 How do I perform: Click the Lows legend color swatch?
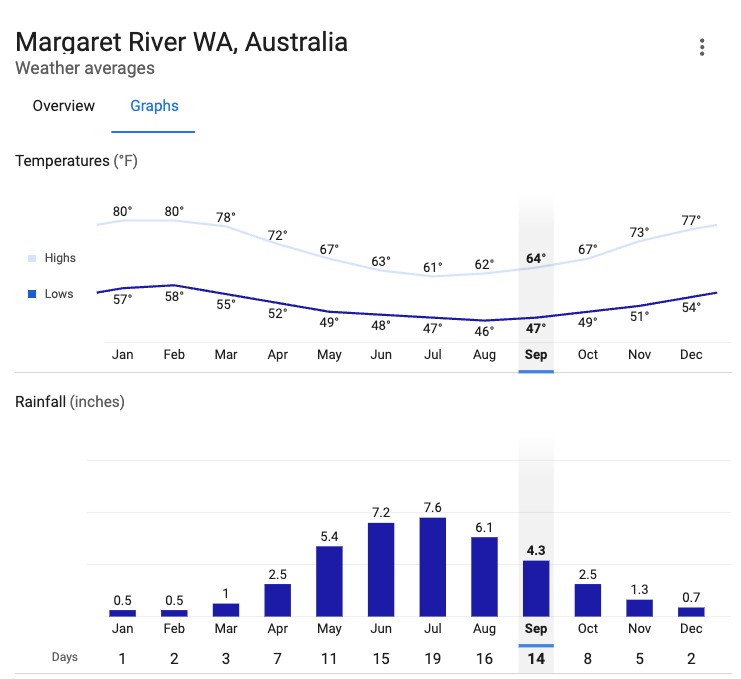point(32,294)
